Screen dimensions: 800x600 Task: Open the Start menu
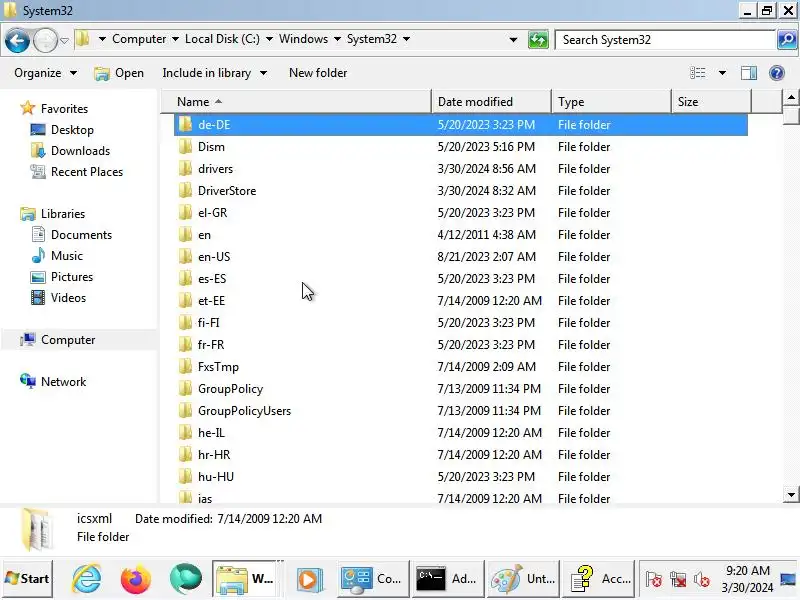27,579
